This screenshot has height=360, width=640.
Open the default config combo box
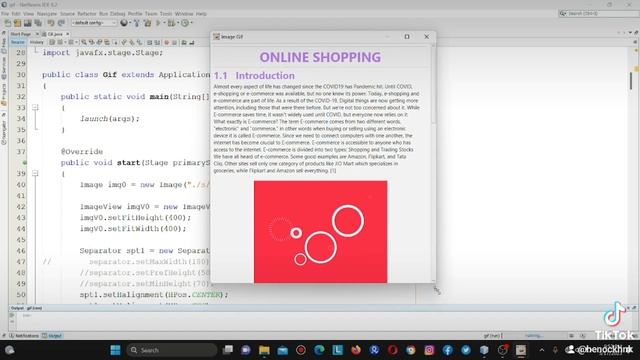coord(94,23)
